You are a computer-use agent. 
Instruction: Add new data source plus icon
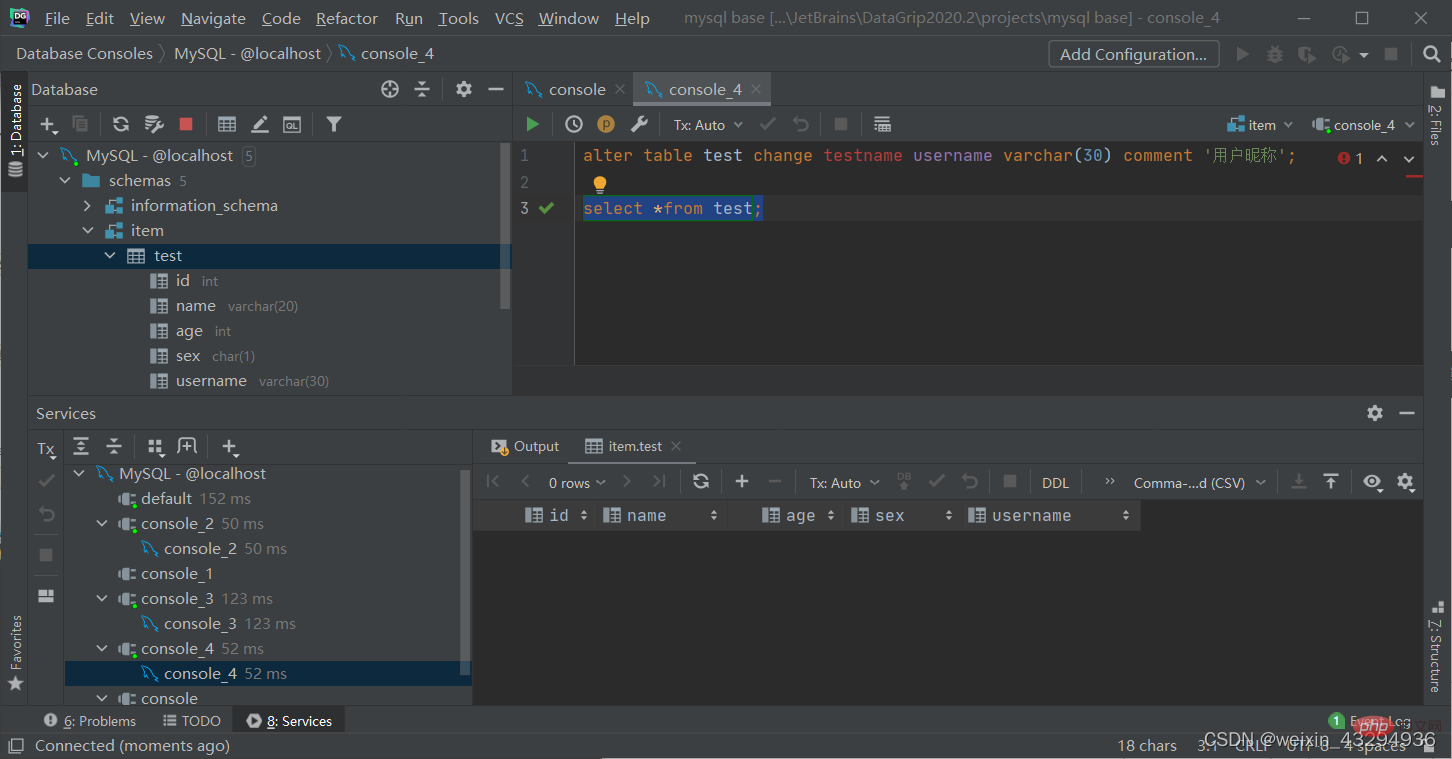point(48,124)
